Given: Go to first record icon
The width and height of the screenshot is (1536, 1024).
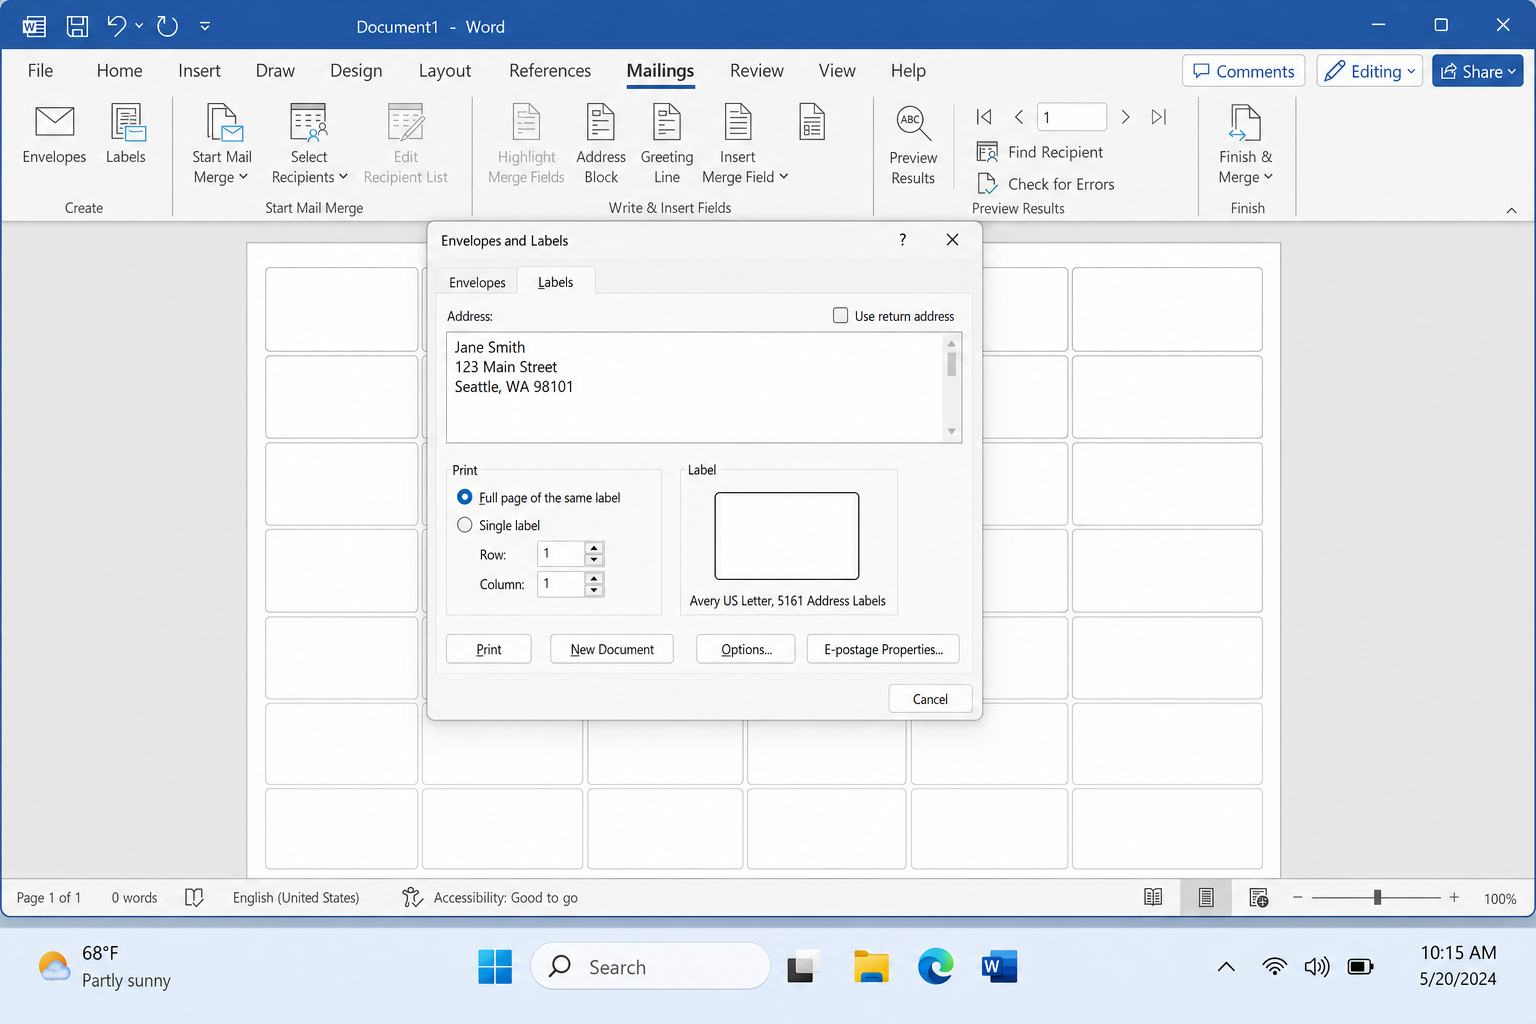Looking at the screenshot, I should tap(984, 117).
